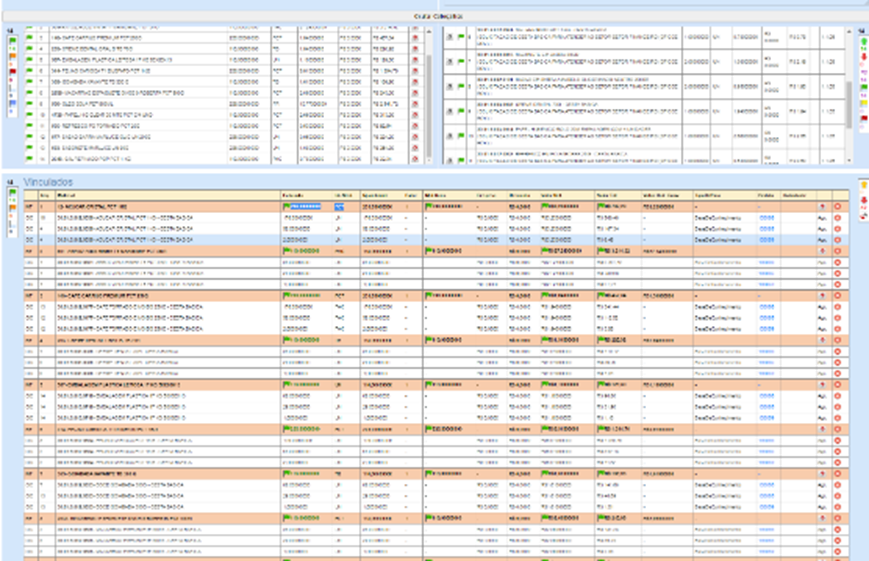This screenshot has height=561, width=869.
Task: Select the red flag in the top-left legend
Action: click(12, 72)
